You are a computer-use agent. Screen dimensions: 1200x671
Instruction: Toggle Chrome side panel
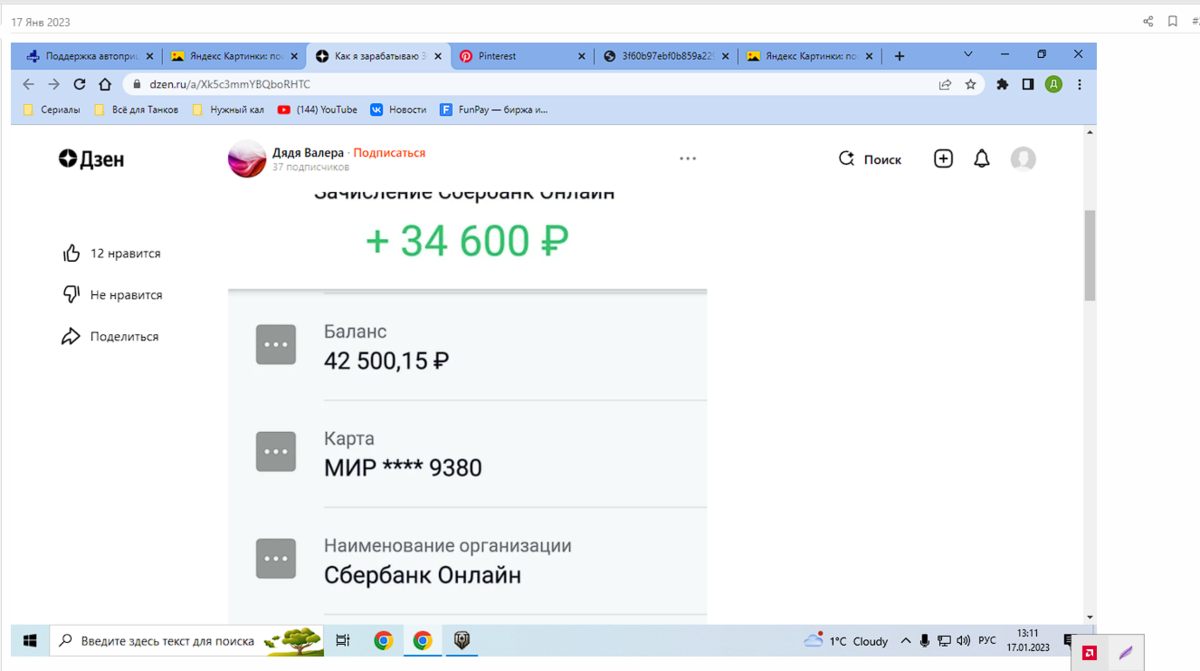tap(1027, 85)
